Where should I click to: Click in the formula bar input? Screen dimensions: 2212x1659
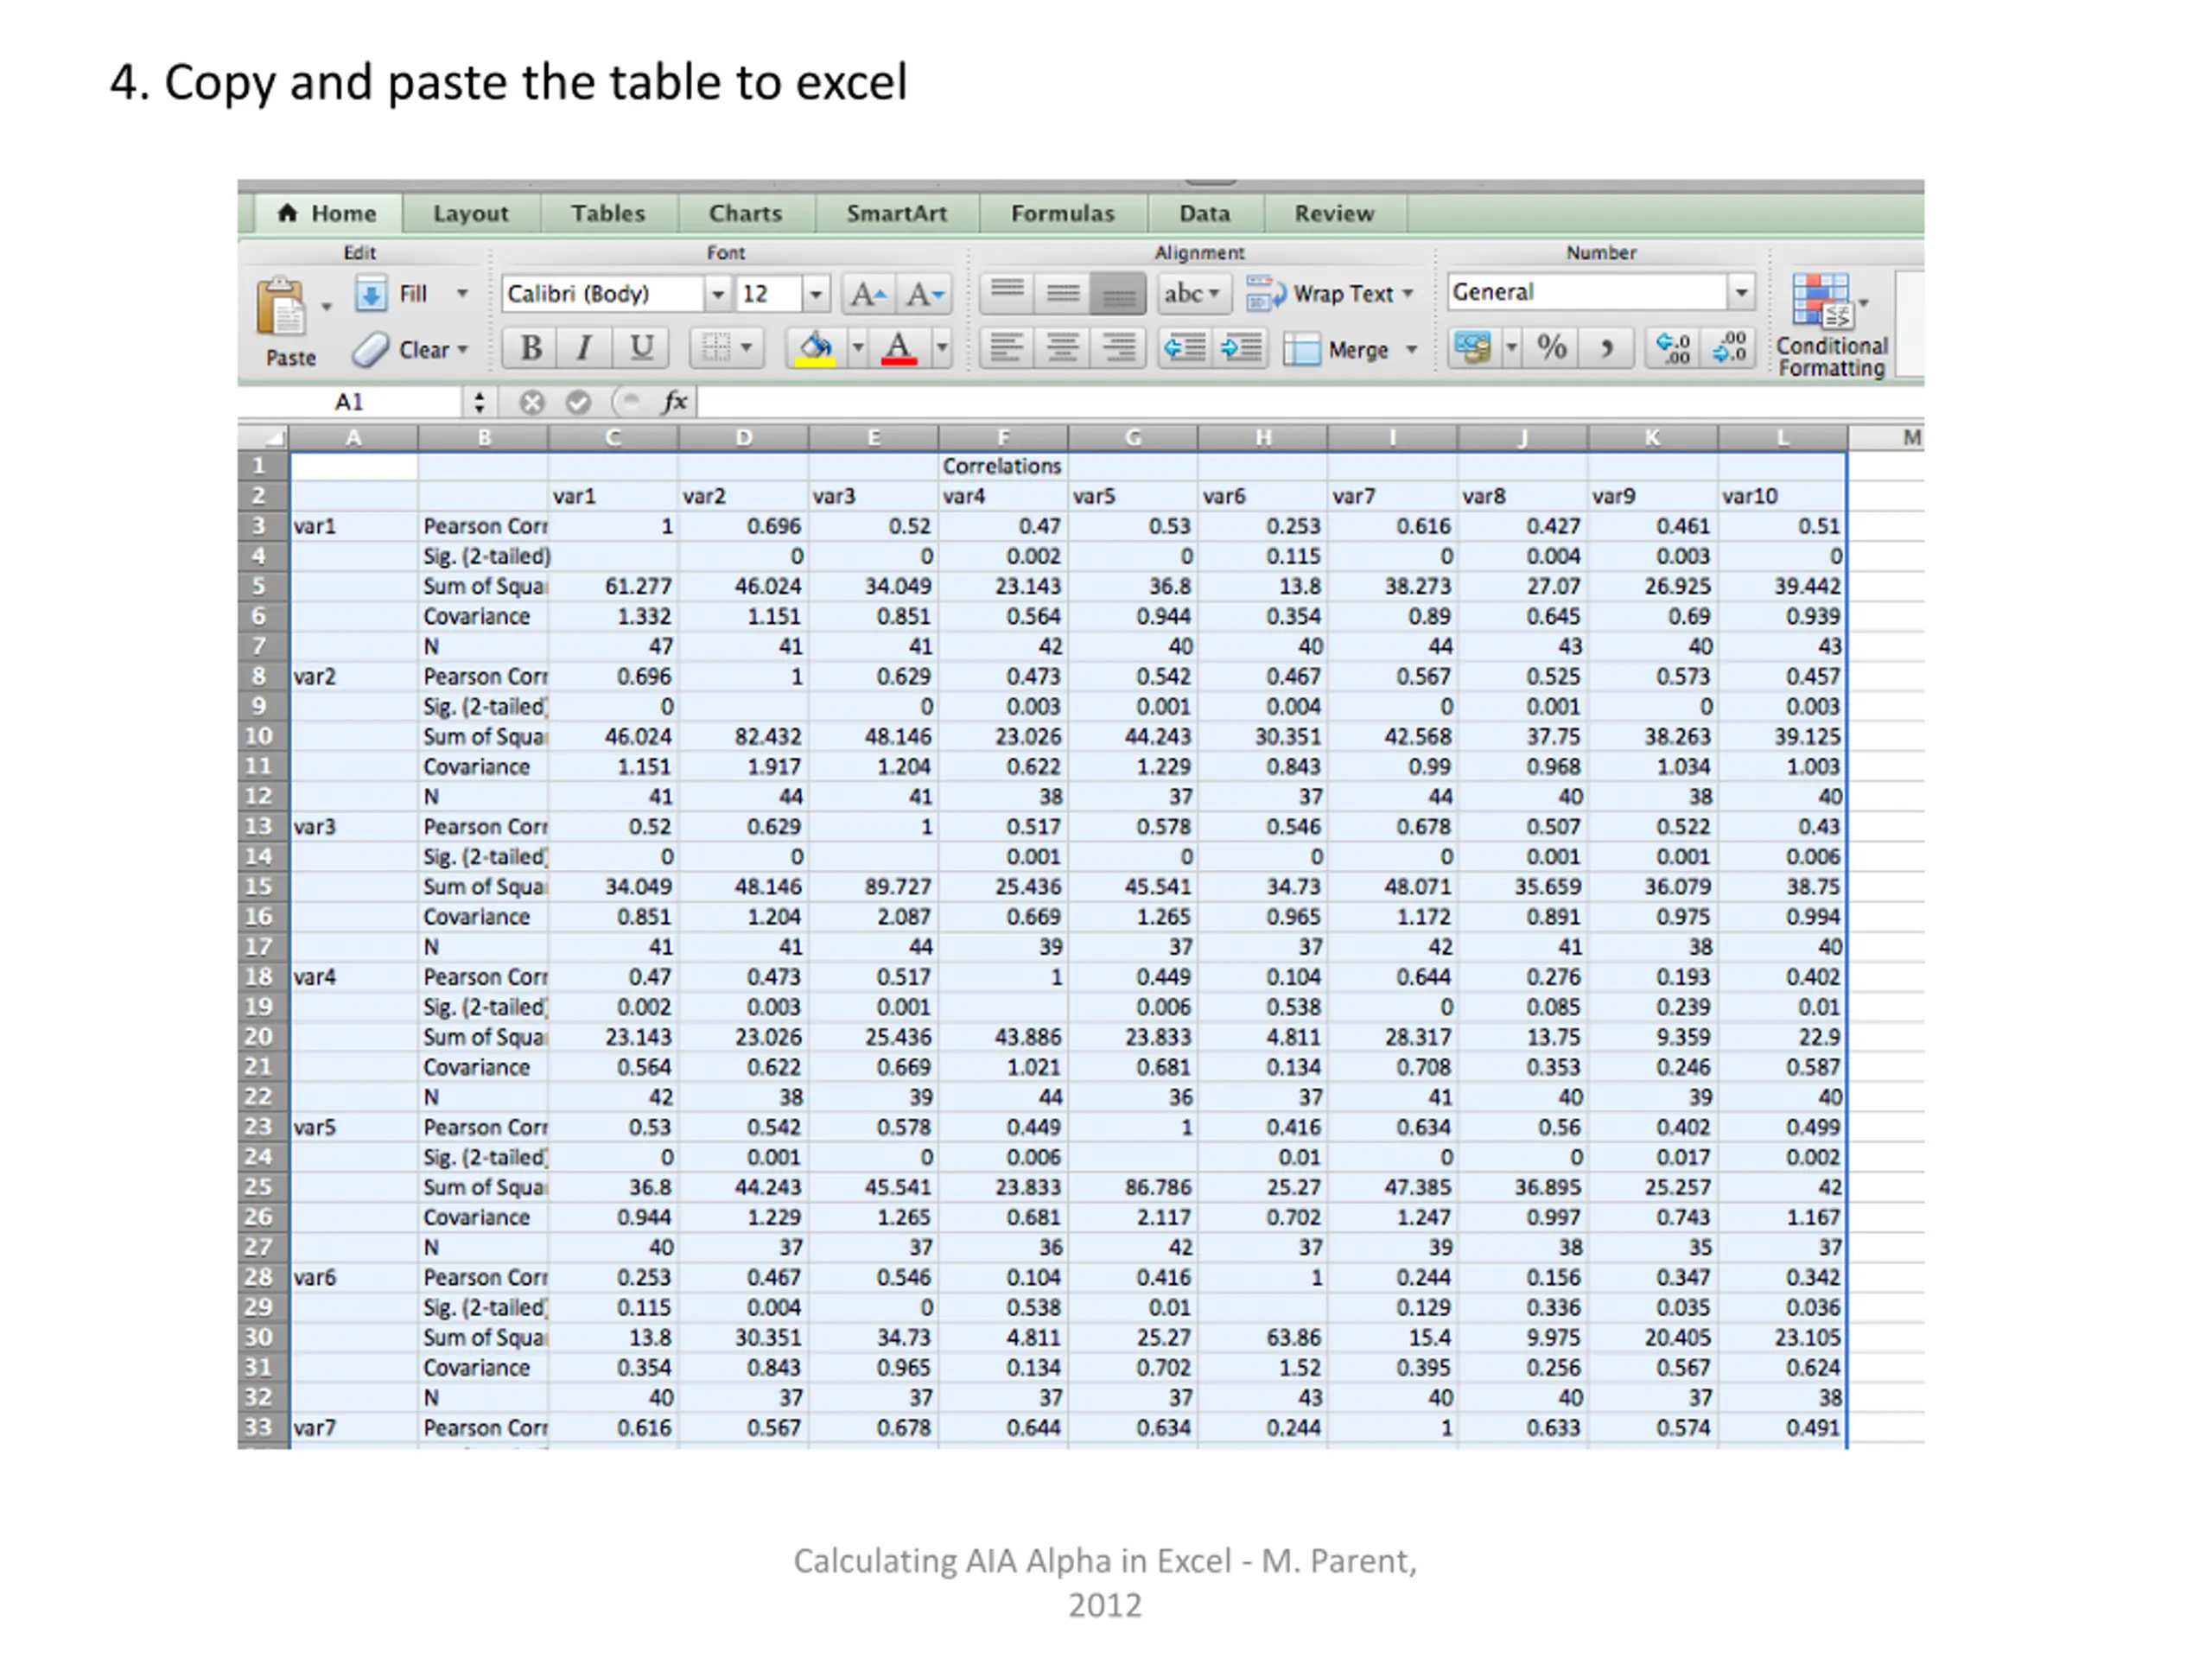[x=1310, y=402]
